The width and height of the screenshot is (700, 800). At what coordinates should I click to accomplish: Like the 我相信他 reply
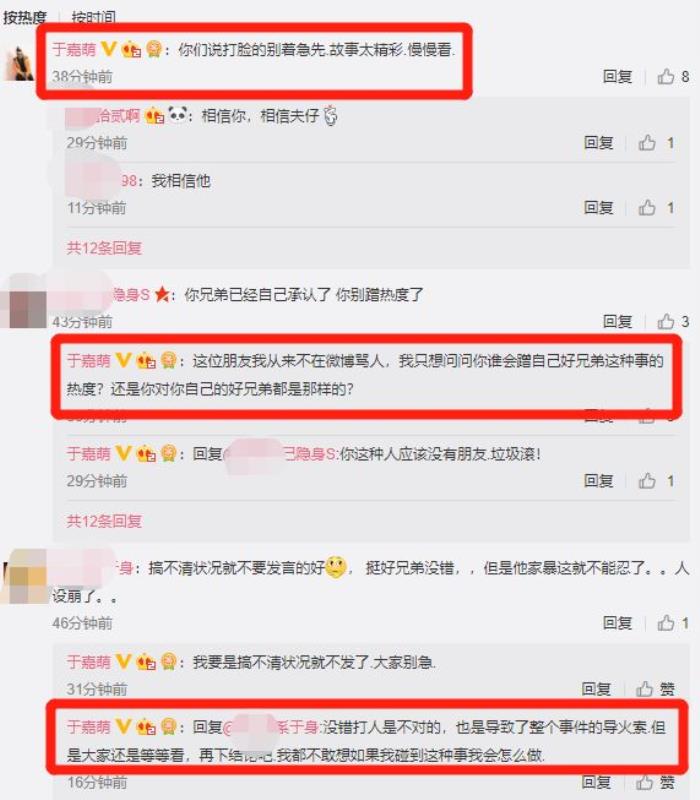click(x=647, y=208)
